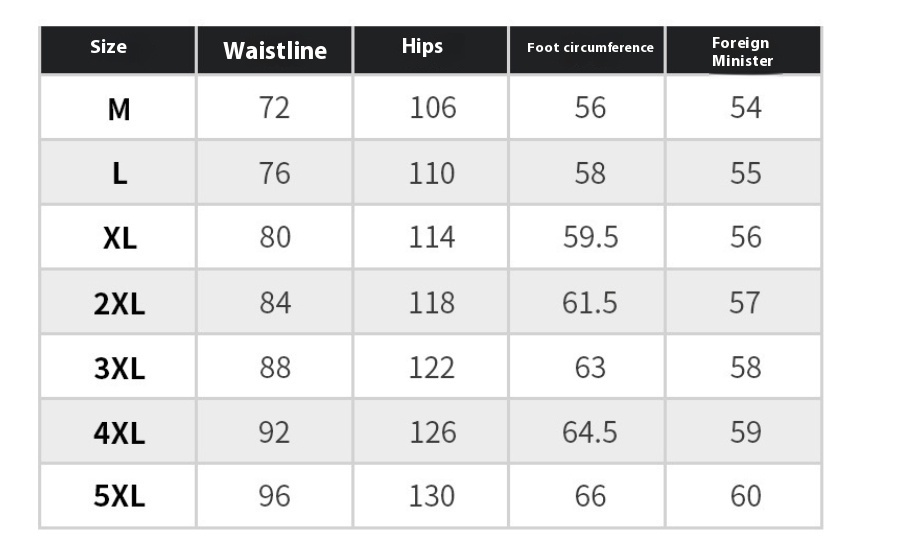
Task: Select the hips value 110
Action: [432, 173]
